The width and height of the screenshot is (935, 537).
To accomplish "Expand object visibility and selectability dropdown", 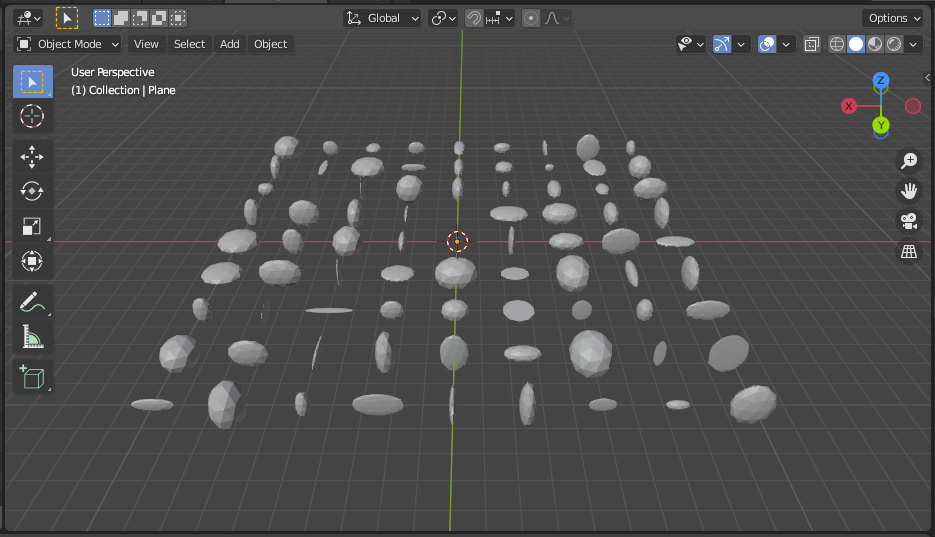I will pos(691,44).
